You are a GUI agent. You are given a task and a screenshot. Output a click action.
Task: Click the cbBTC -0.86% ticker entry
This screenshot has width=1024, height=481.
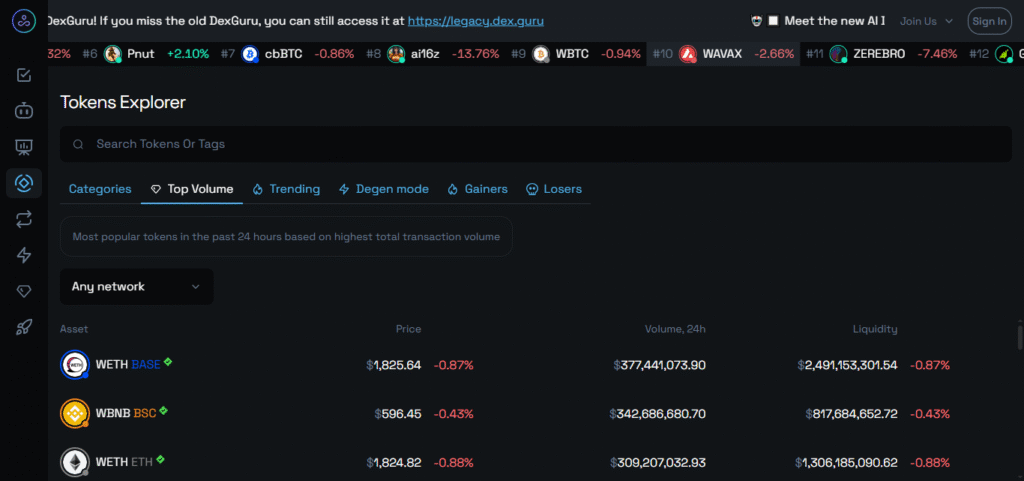(288, 54)
